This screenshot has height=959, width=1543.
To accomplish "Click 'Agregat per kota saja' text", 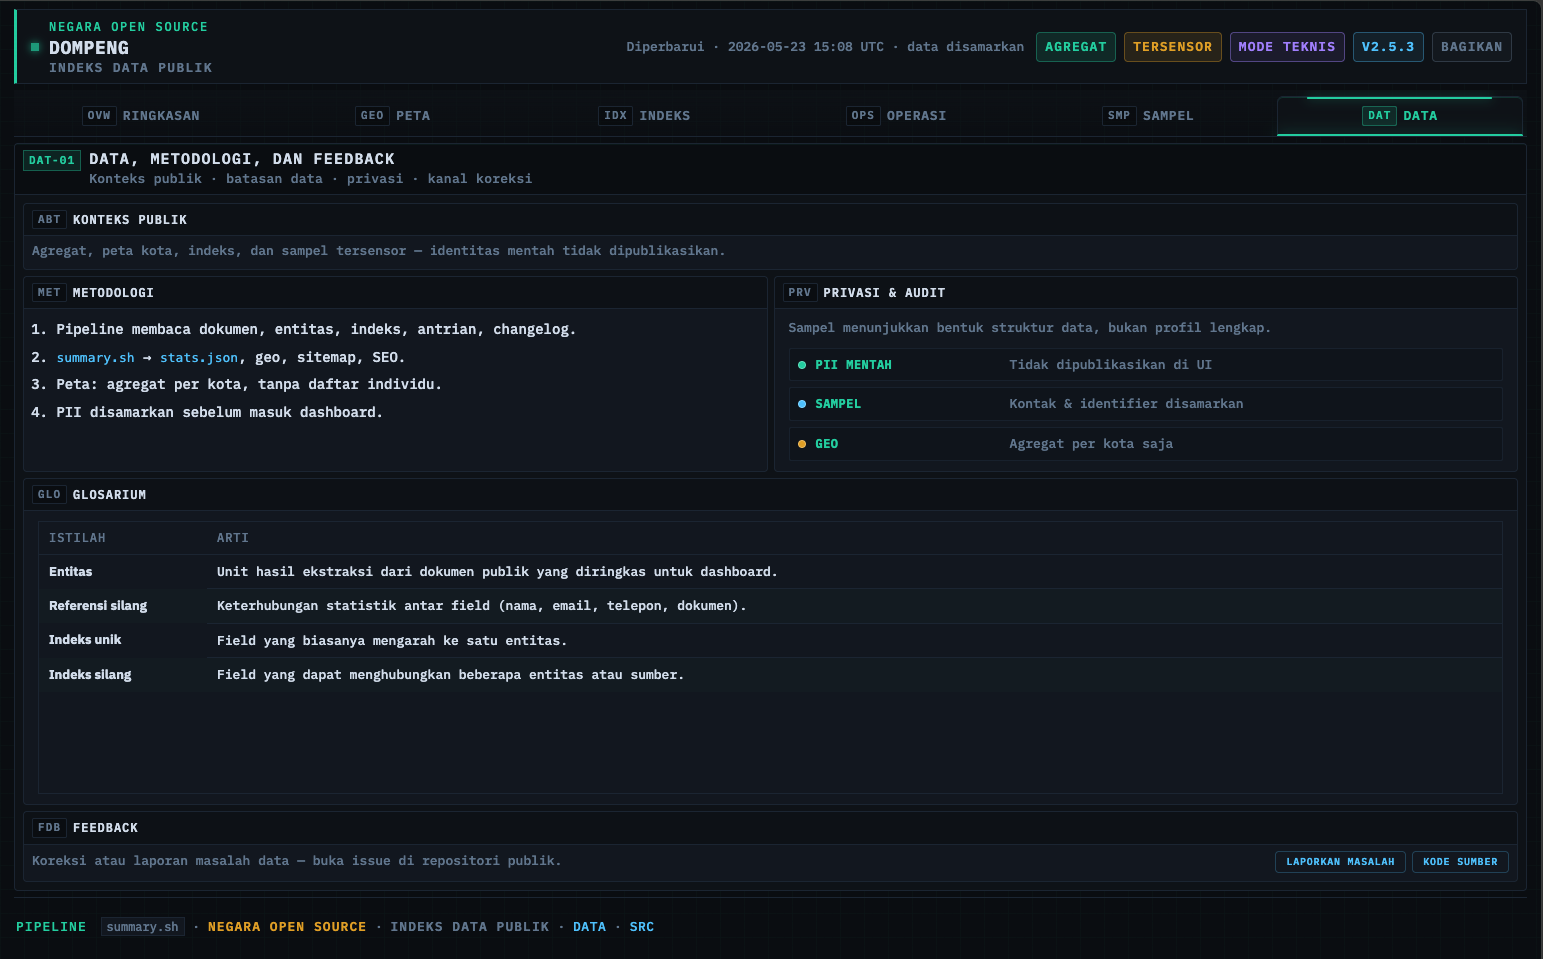I will 1091,444.
